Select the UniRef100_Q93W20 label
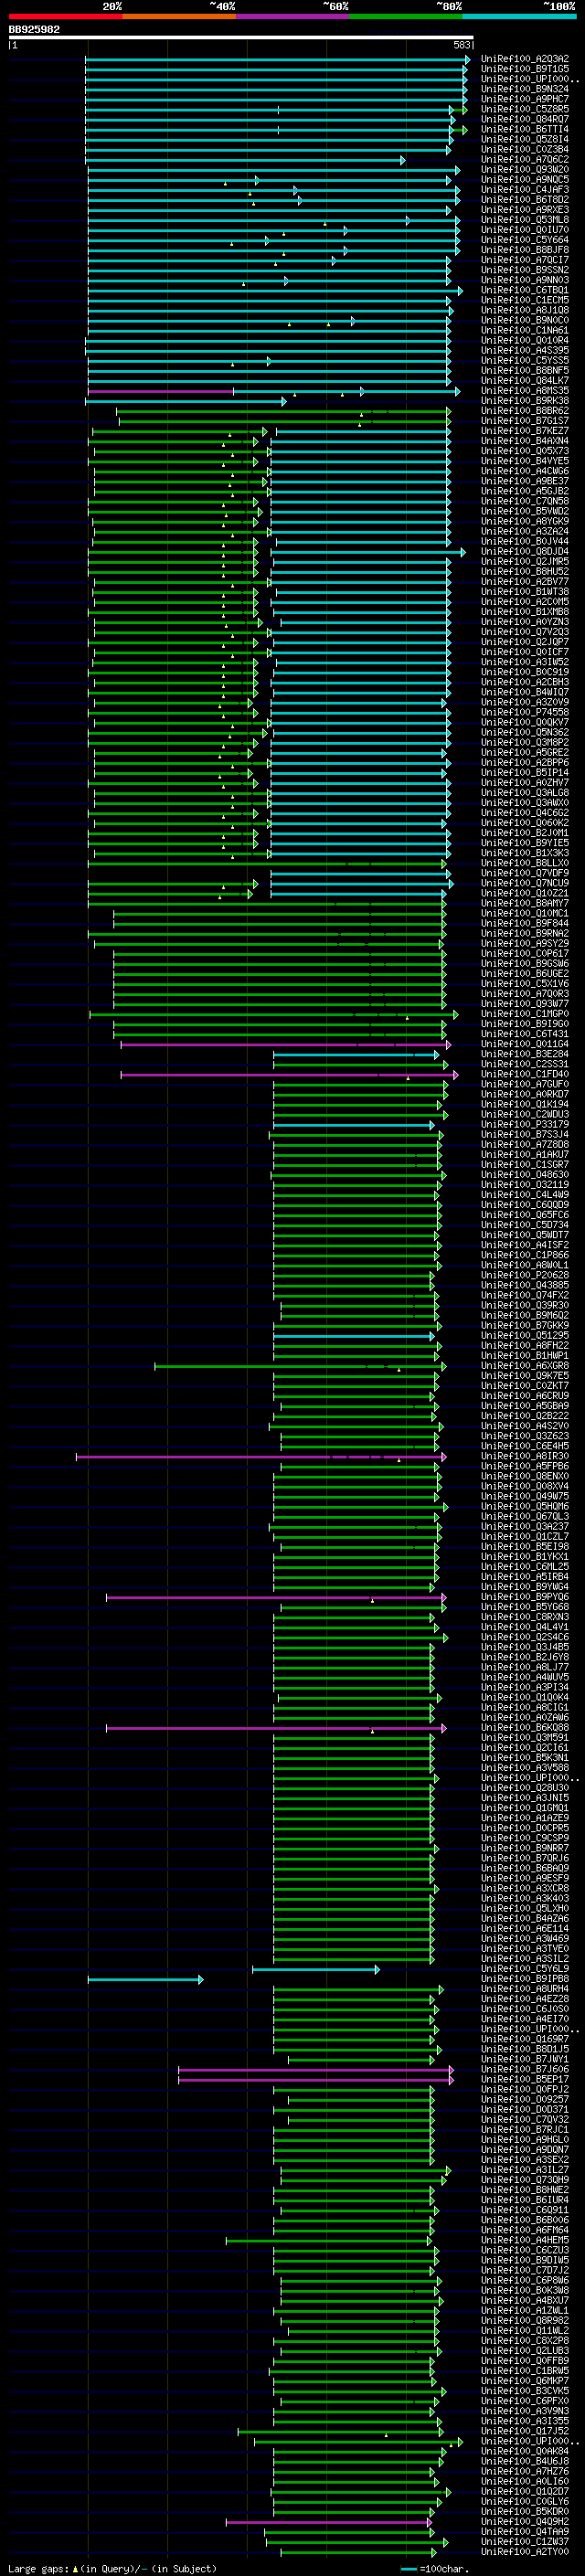Viewport: 585px width, 2576px height. 525,170
